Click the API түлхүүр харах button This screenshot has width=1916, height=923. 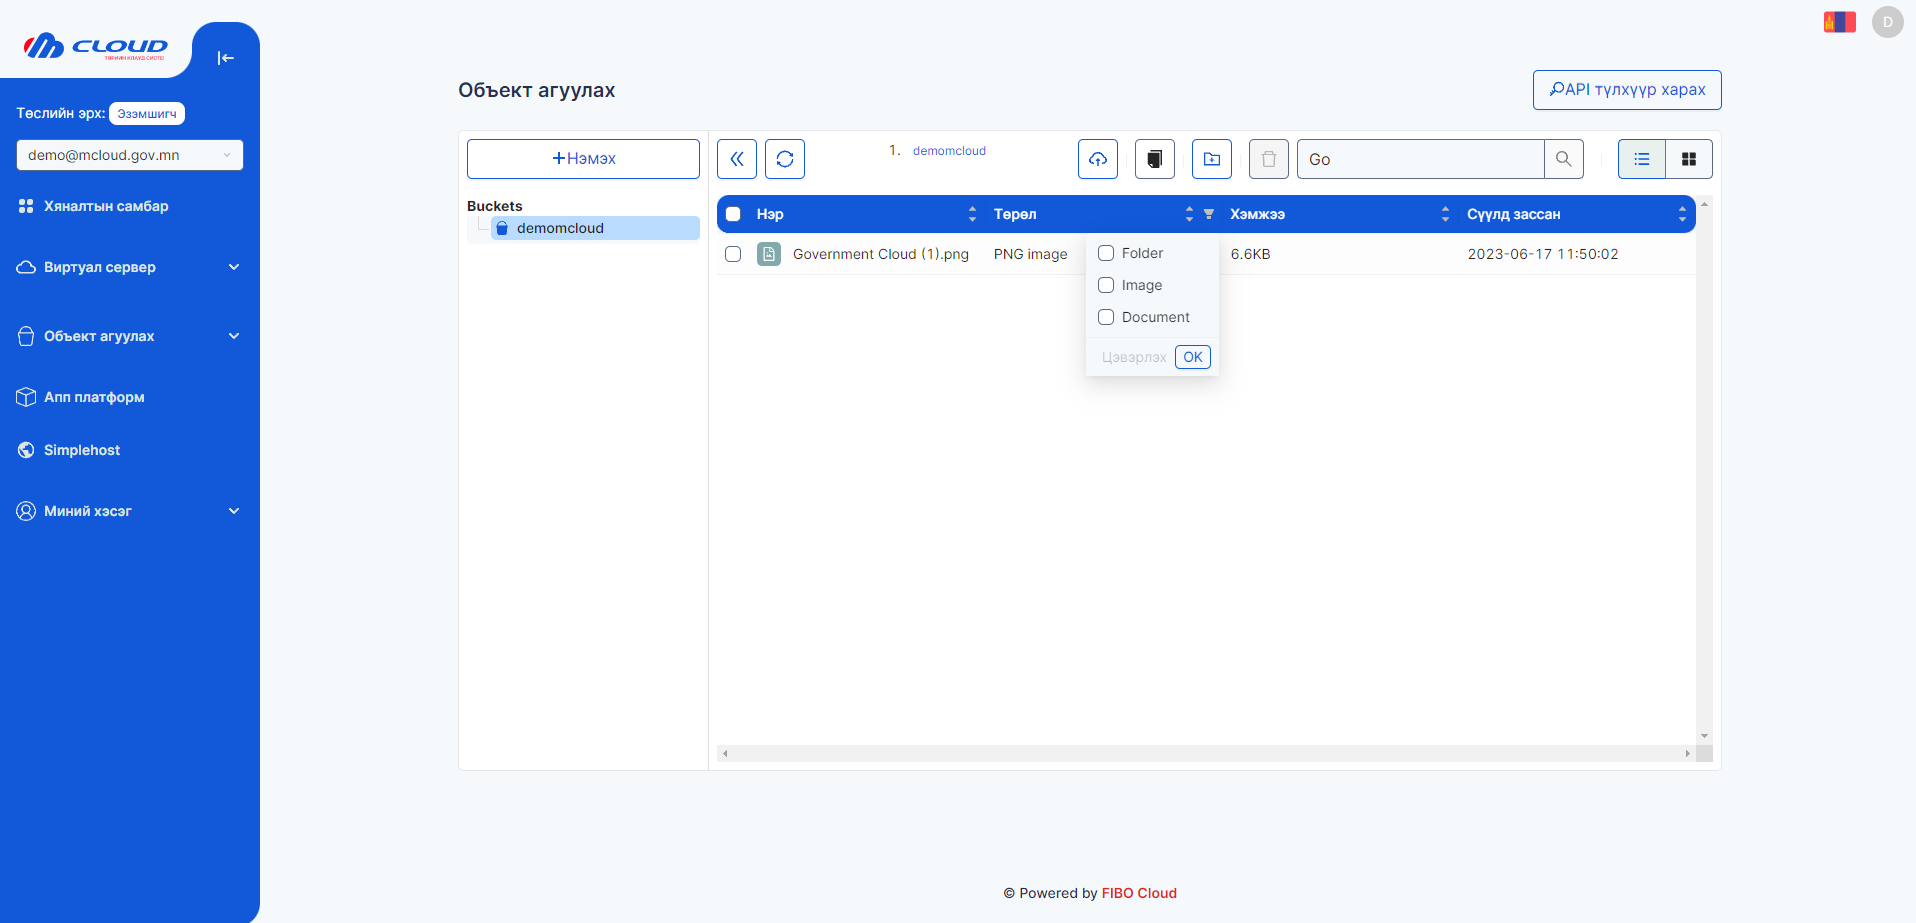pyautogui.click(x=1626, y=90)
